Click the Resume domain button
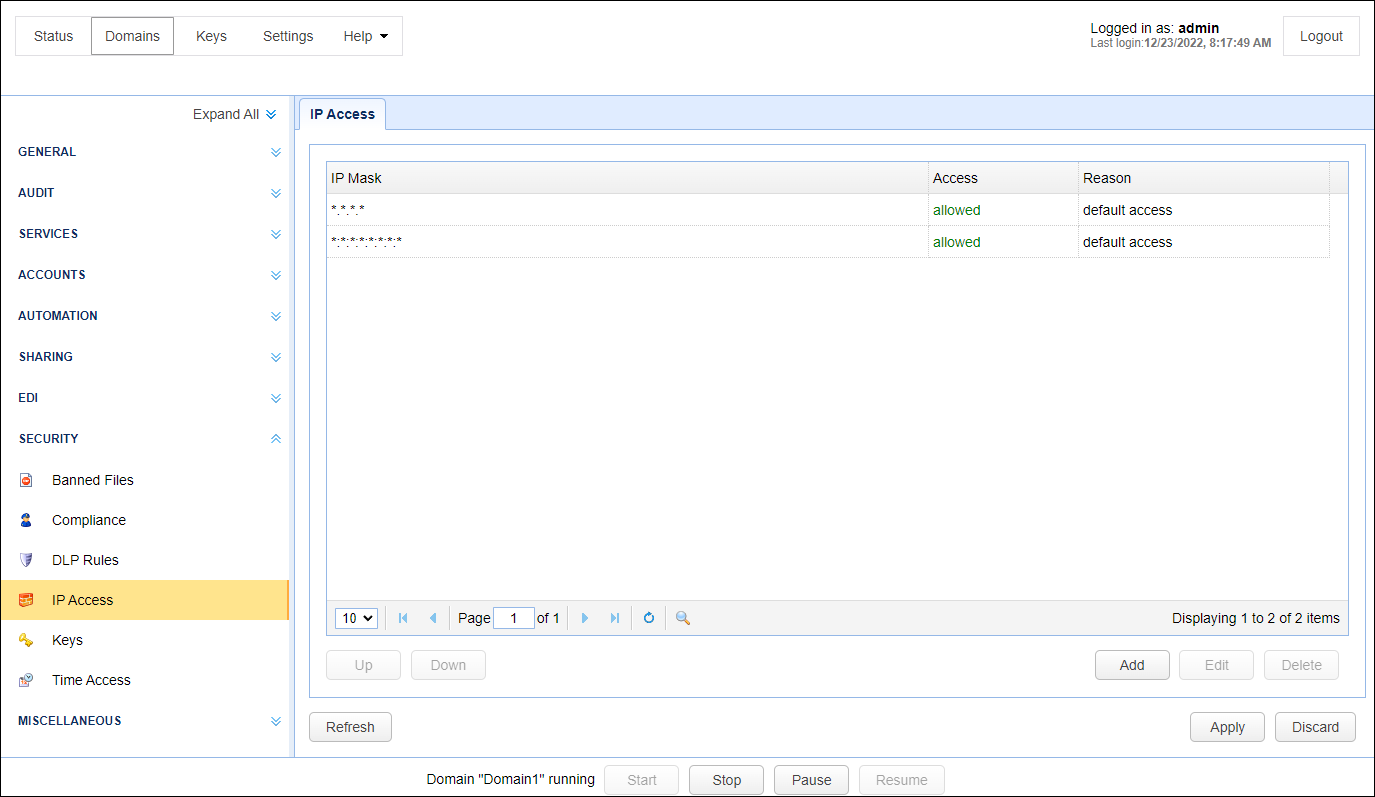Viewport: 1375px width, 797px height. click(x=901, y=780)
